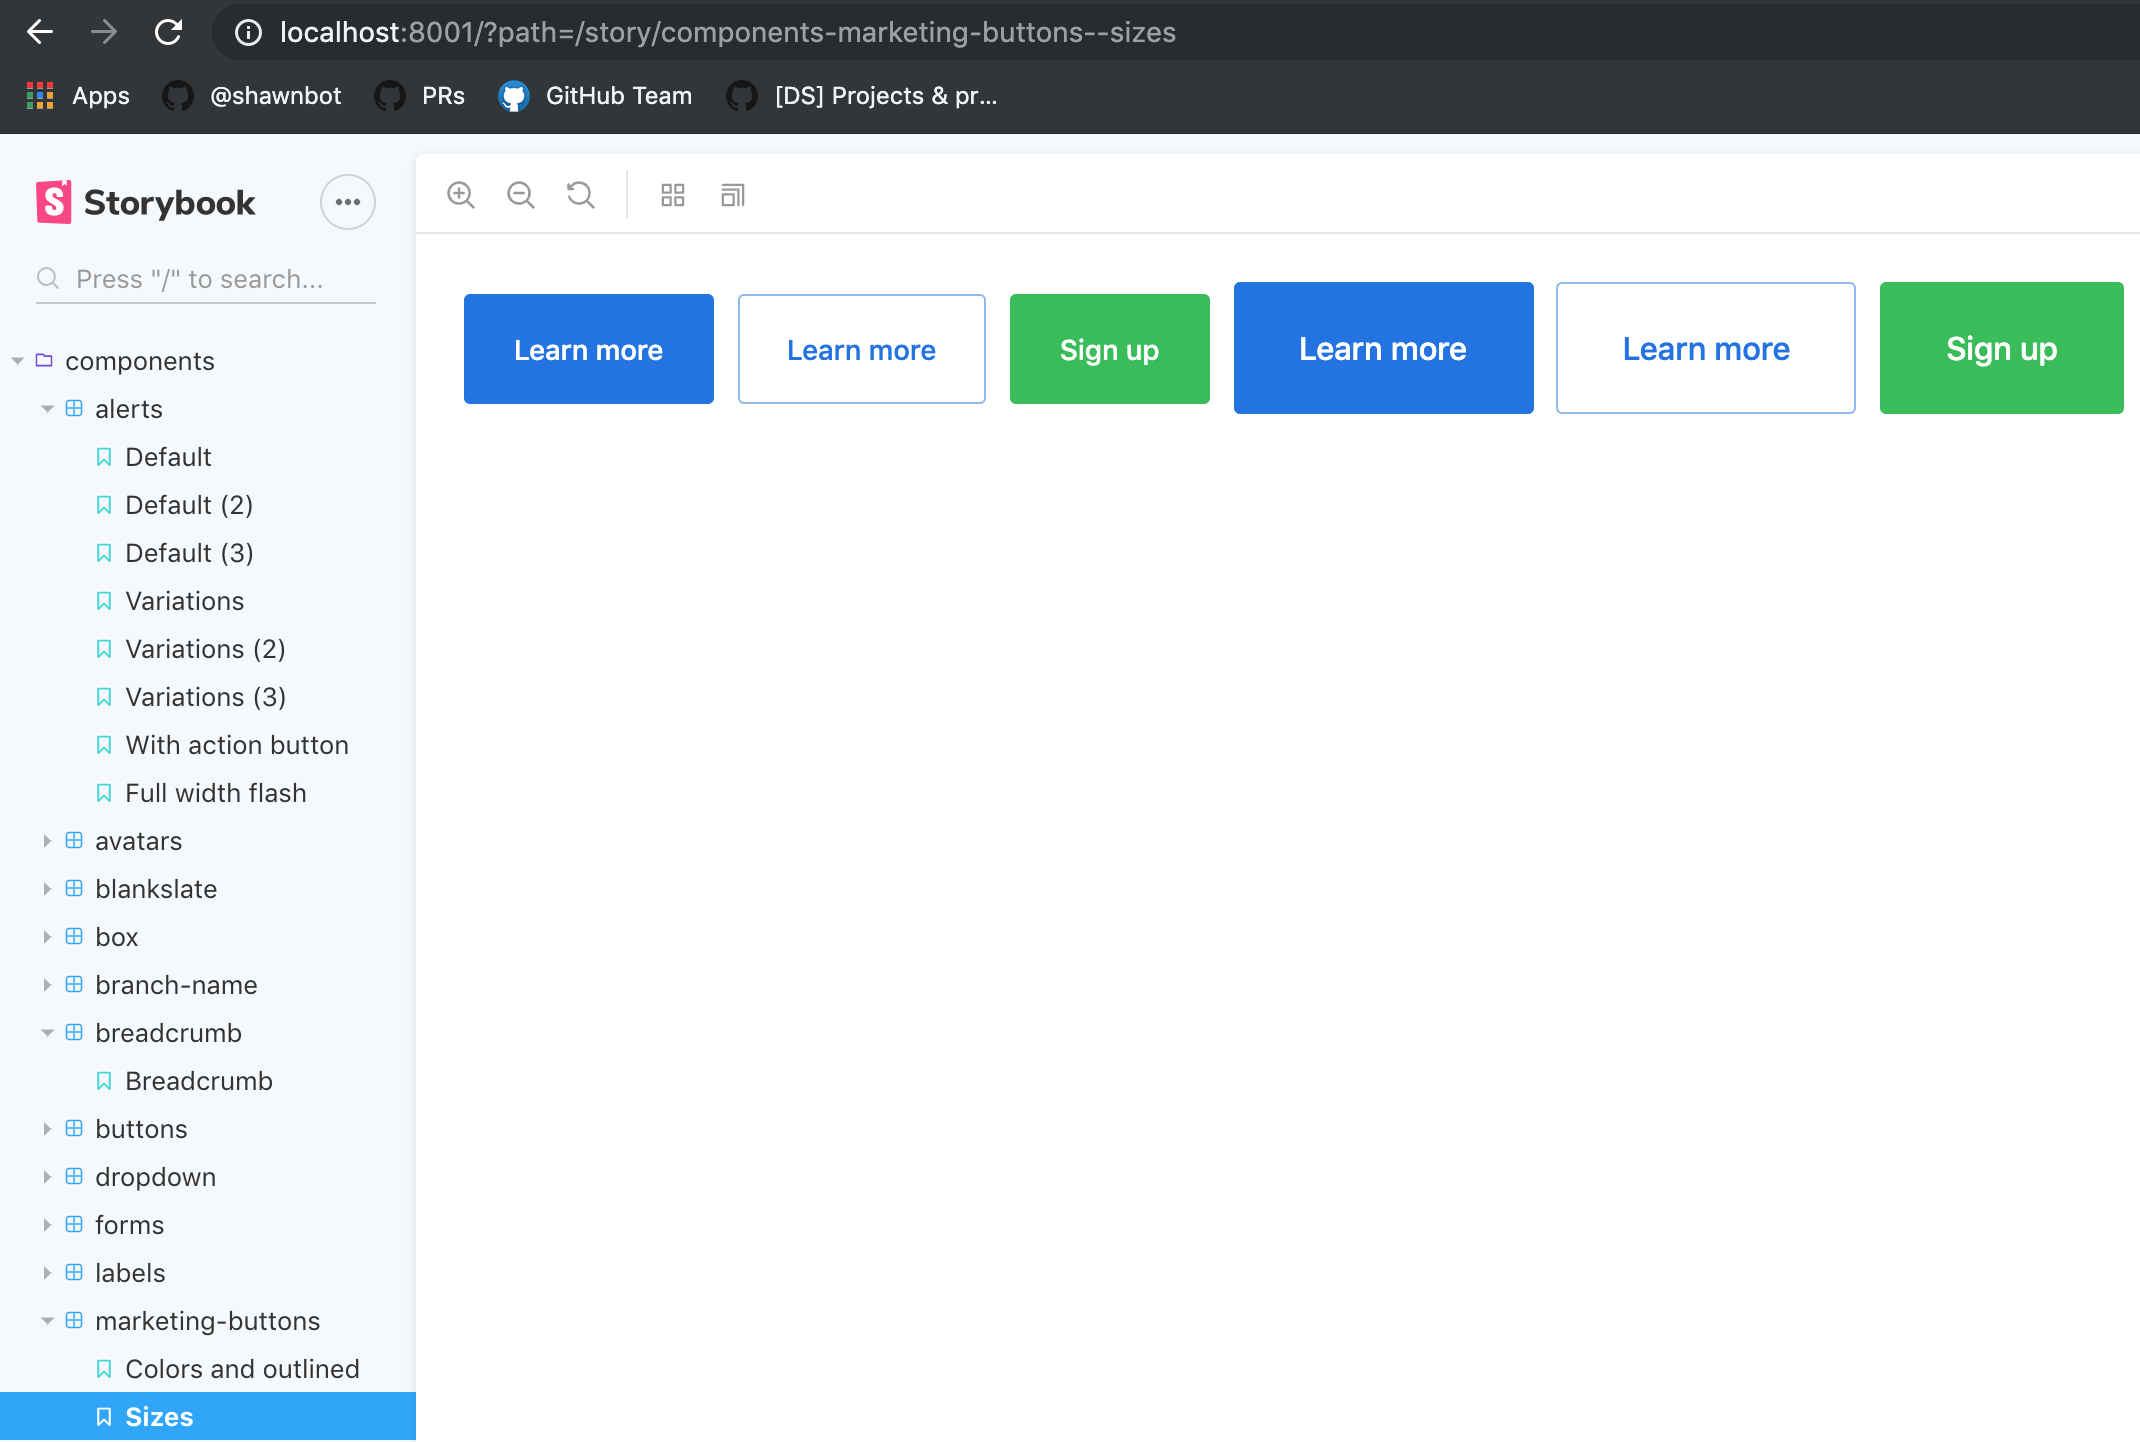Viewport: 2140px width, 1442px height.
Task: Click the zoom out magnifier icon
Action: point(520,195)
